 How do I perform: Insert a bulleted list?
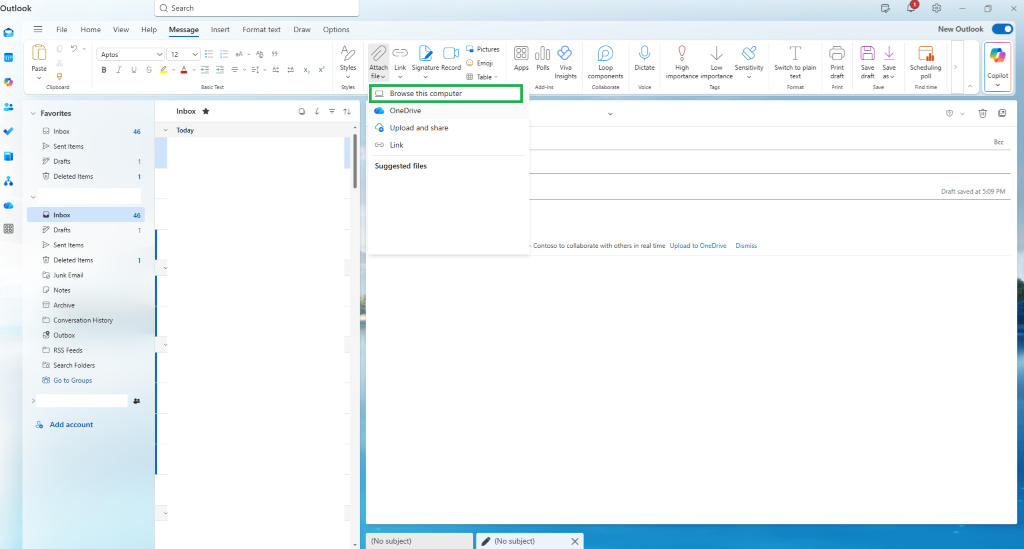coord(209,54)
